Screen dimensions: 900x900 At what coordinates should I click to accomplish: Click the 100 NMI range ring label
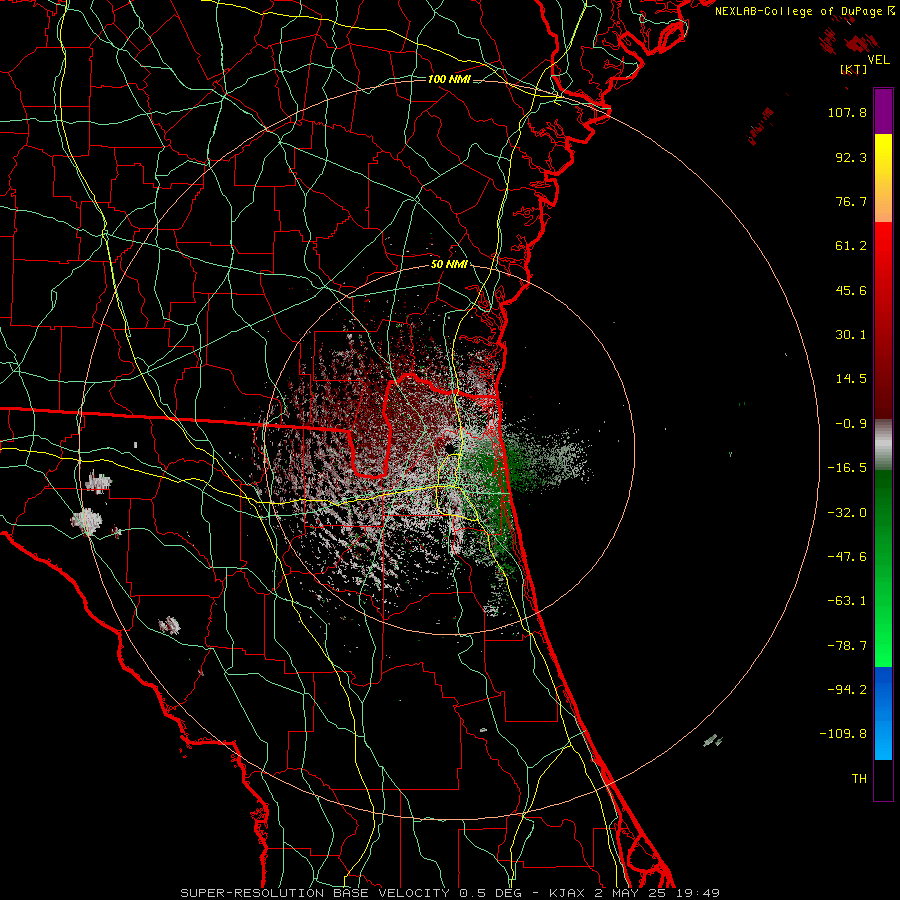click(449, 79)
